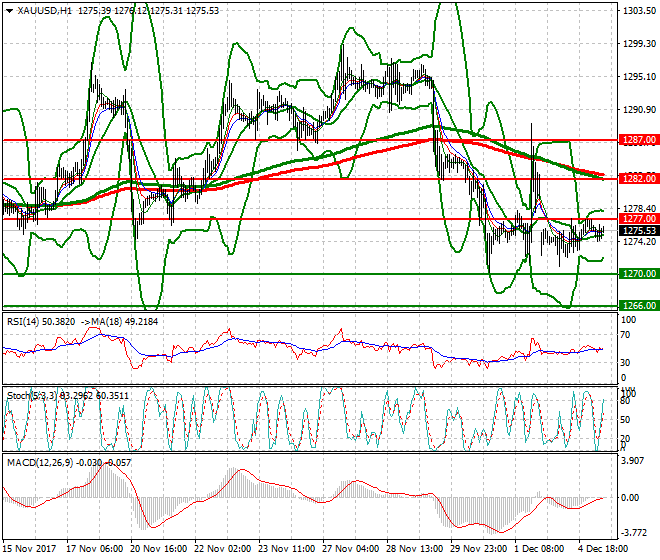Click the current price label 1275.53

pyautogui.click(x=639, y=231)
